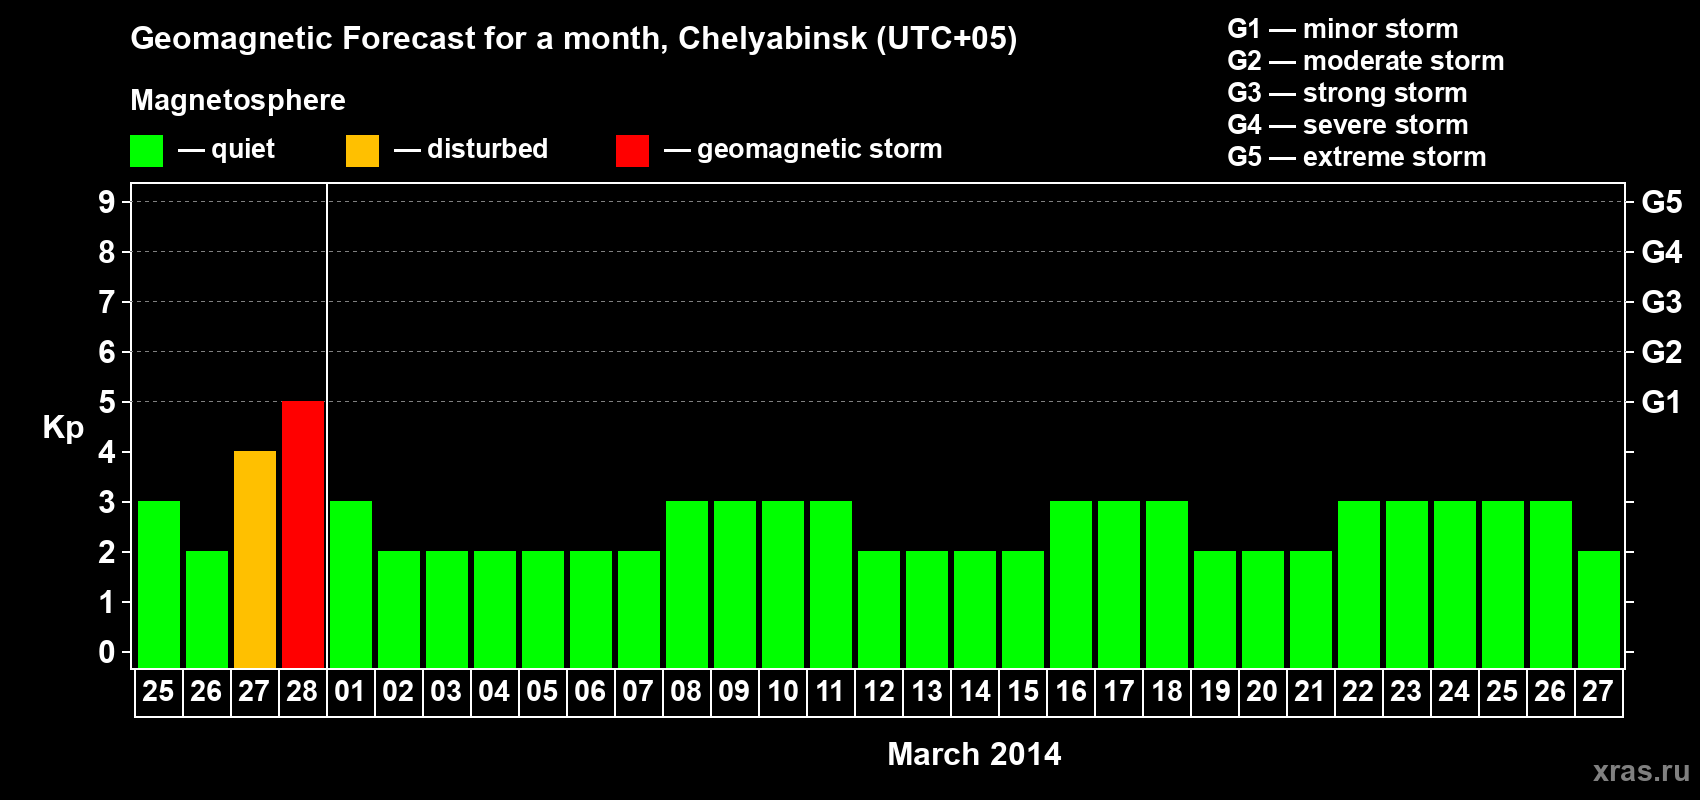Click the green quiet legend swatch
1700x800 pixels.
click(147, 151)
